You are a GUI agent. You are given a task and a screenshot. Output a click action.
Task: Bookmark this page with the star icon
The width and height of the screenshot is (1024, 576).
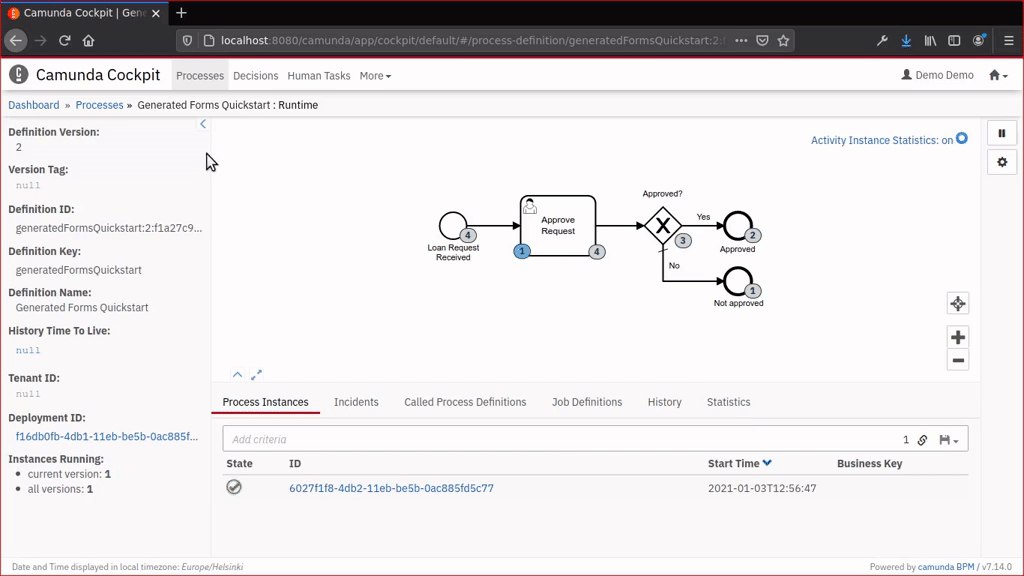783,40
